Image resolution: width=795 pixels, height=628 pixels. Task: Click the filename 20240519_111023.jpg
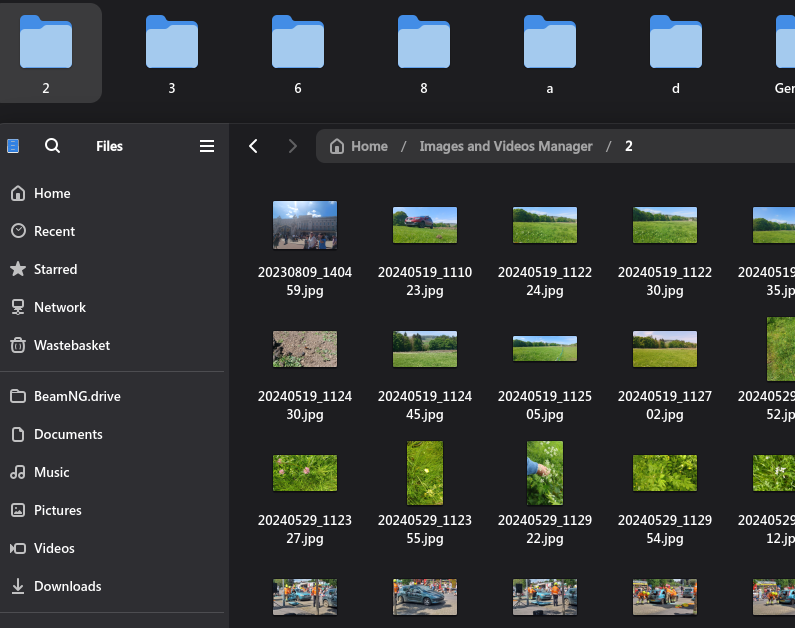click(425, 281)
